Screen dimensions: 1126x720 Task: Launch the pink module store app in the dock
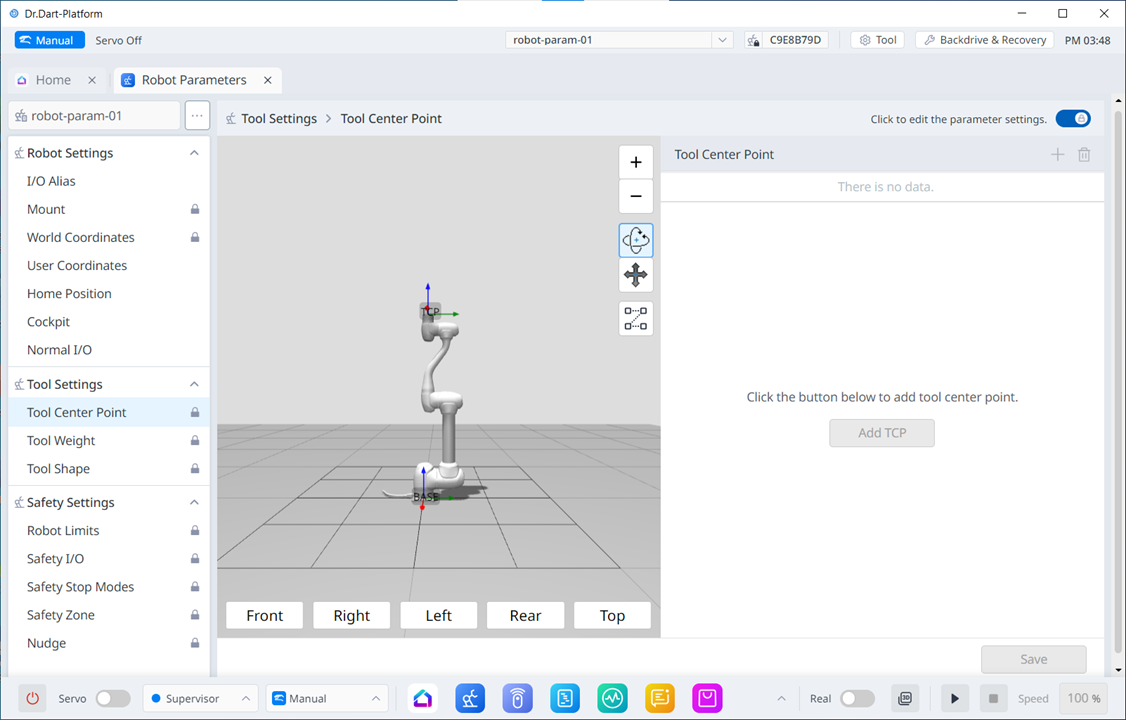coord(707,698)
